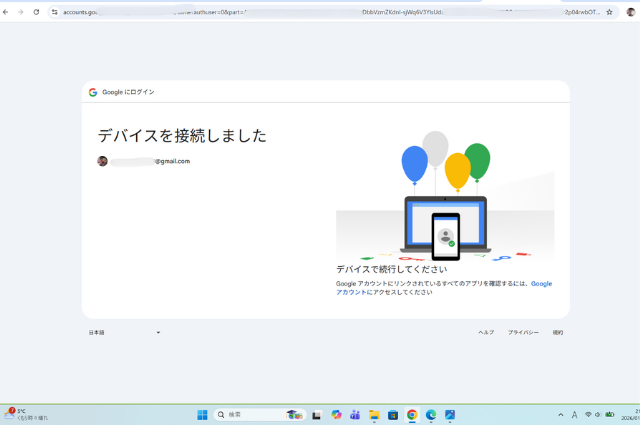Launch File Explorer from the taskbar
Image resolution: width=640 pixels, height=425 pixels.
(x=374, y=415)
